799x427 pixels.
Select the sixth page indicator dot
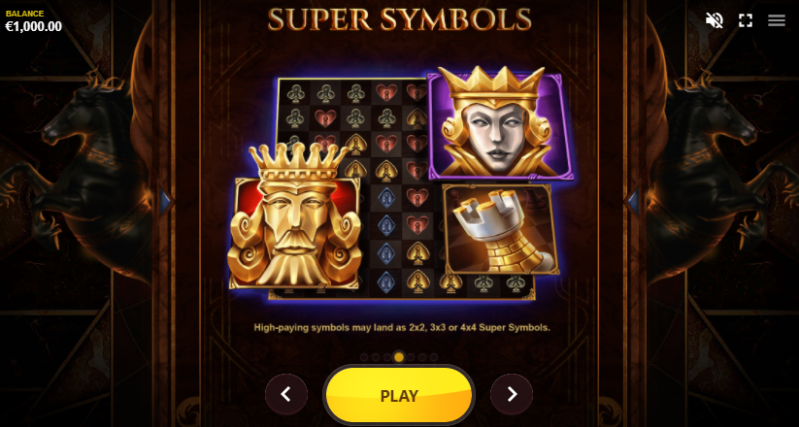(x=422, y=357)
